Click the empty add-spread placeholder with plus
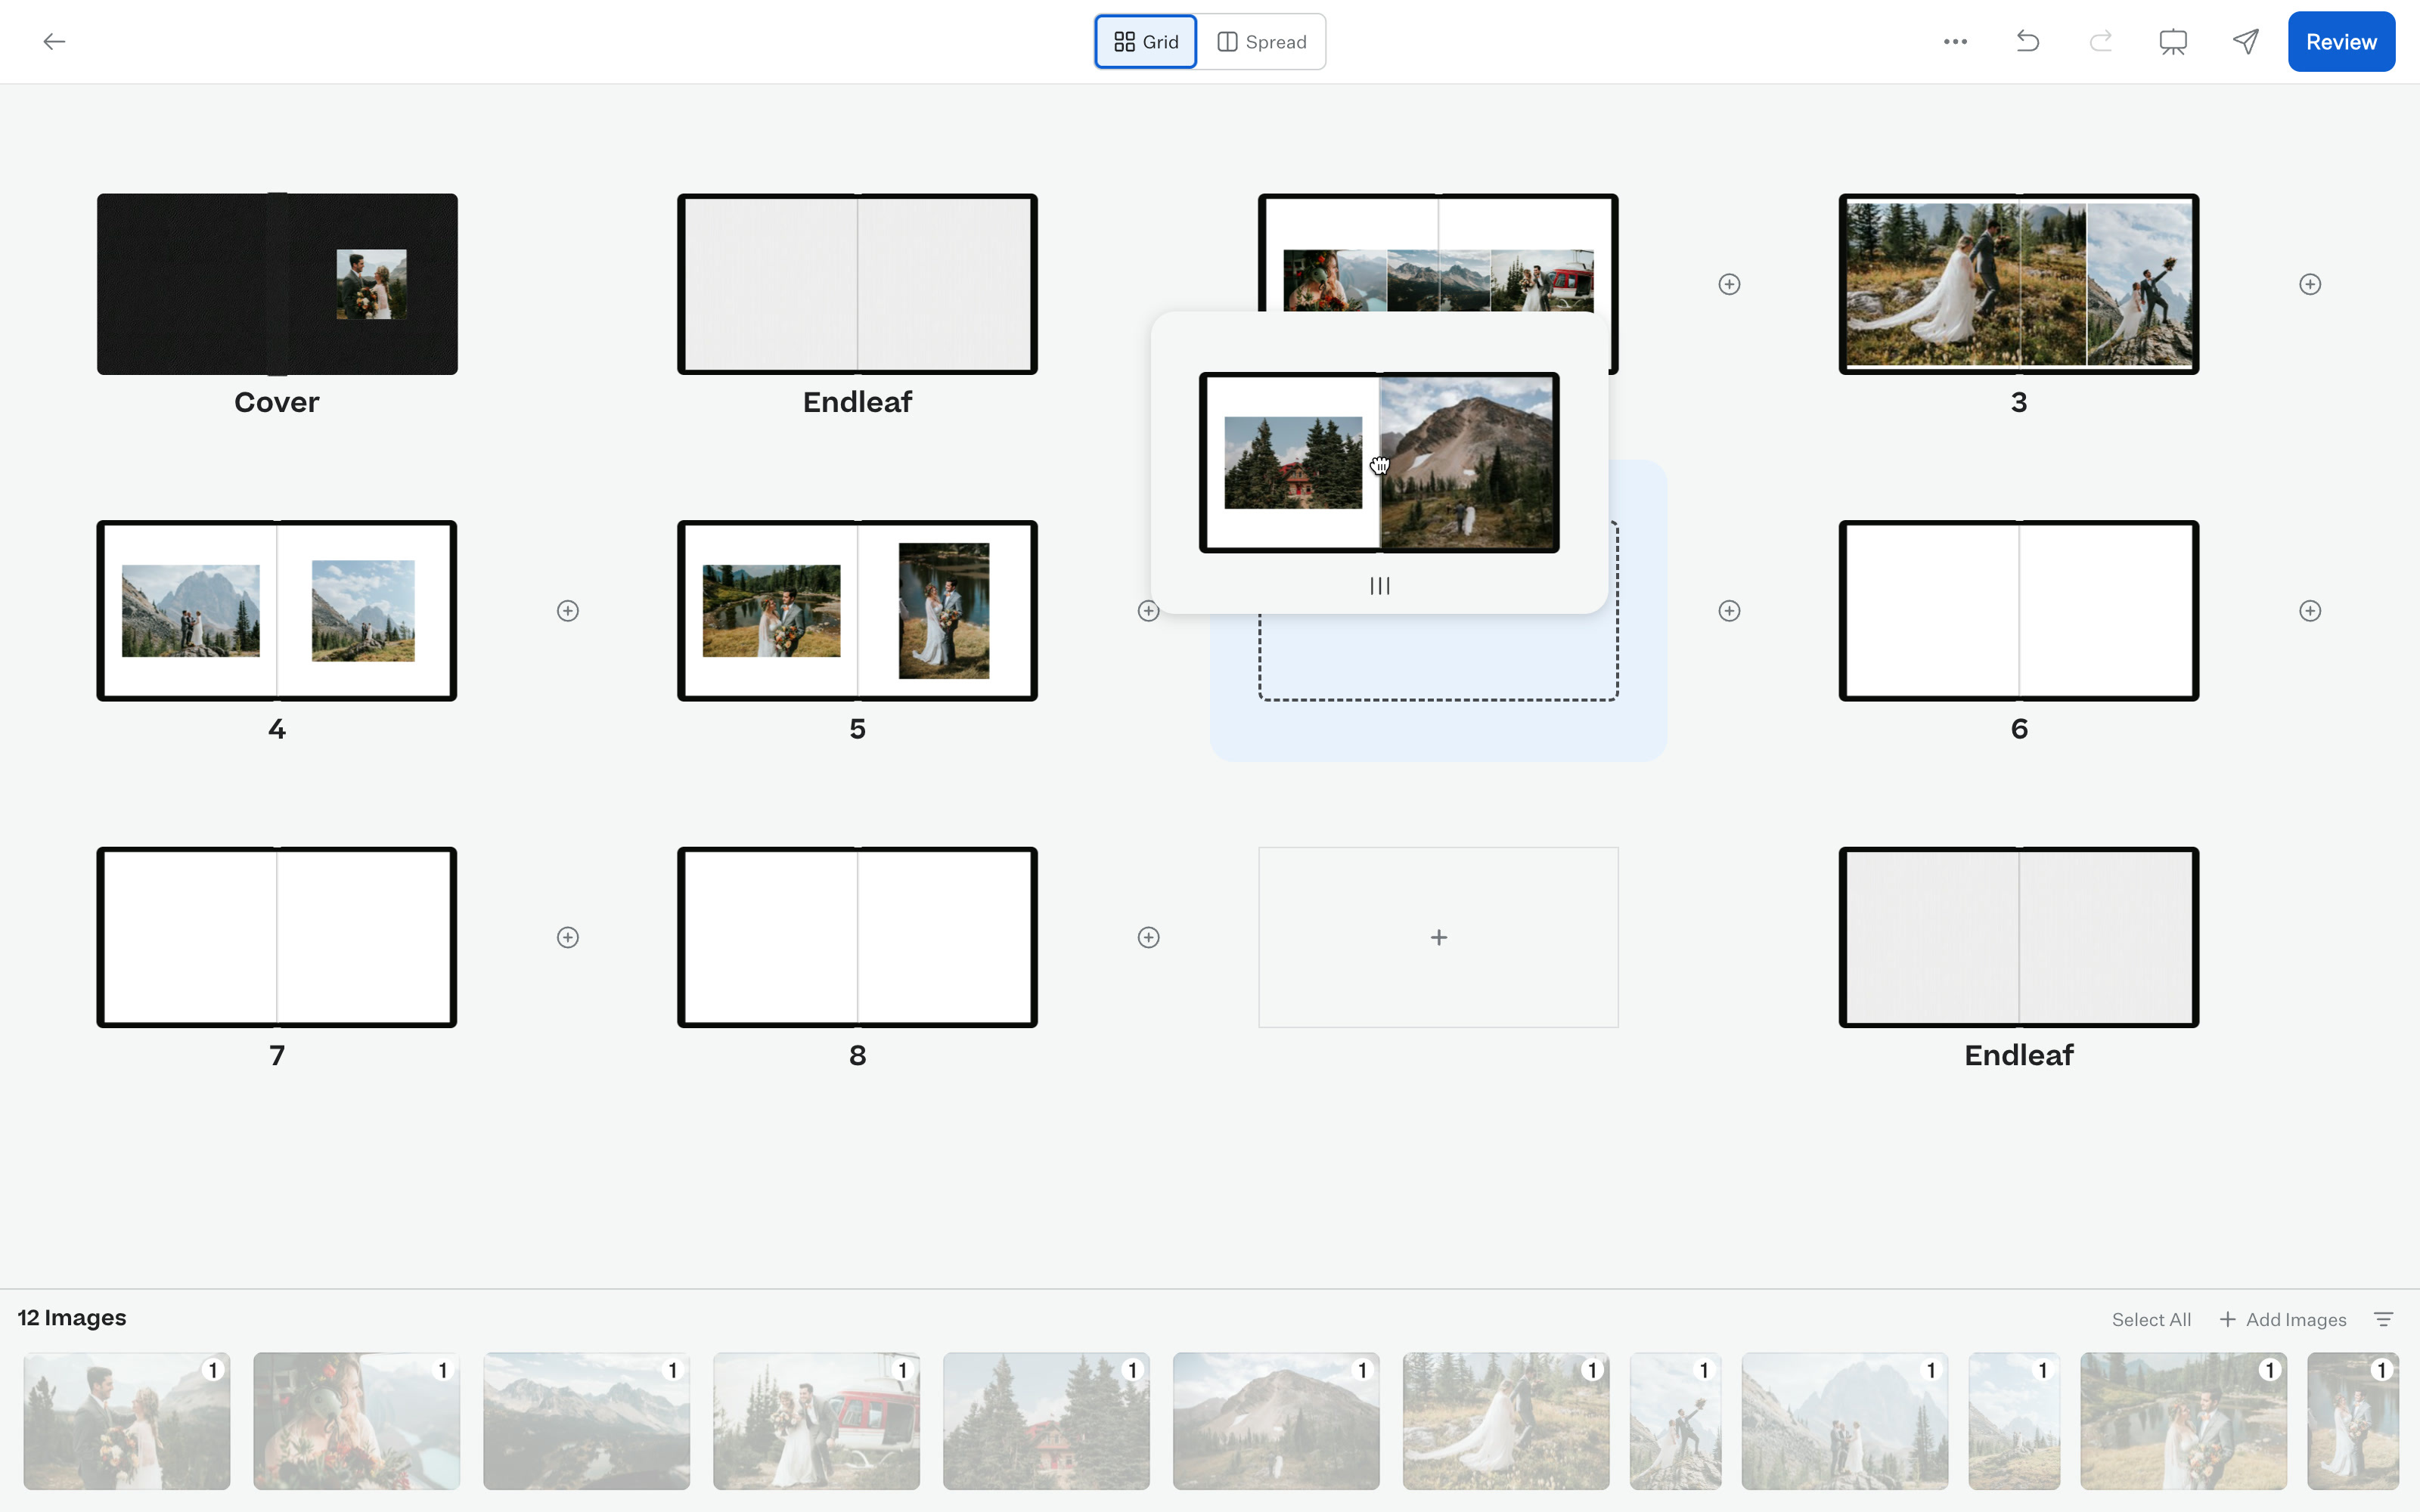2420x1512 pixels. click(1438, 937)
